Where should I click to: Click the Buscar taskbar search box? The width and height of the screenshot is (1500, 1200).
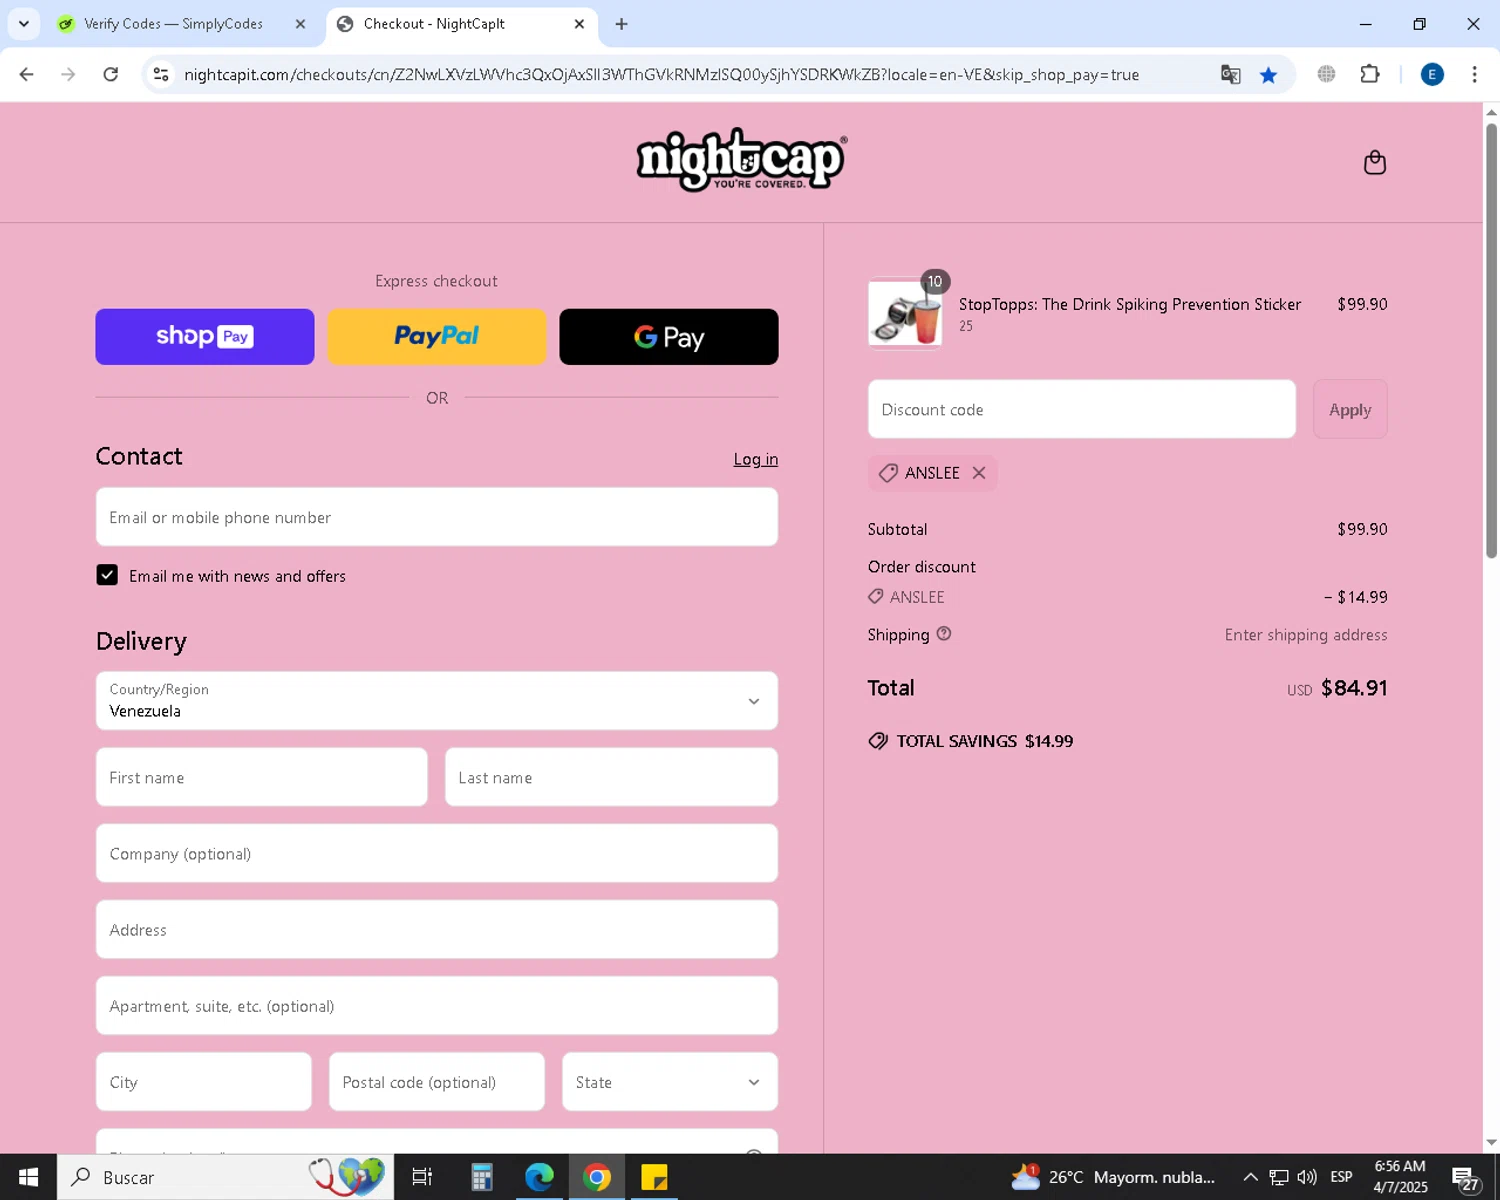pyautogui.click(x=226, y=1177)
